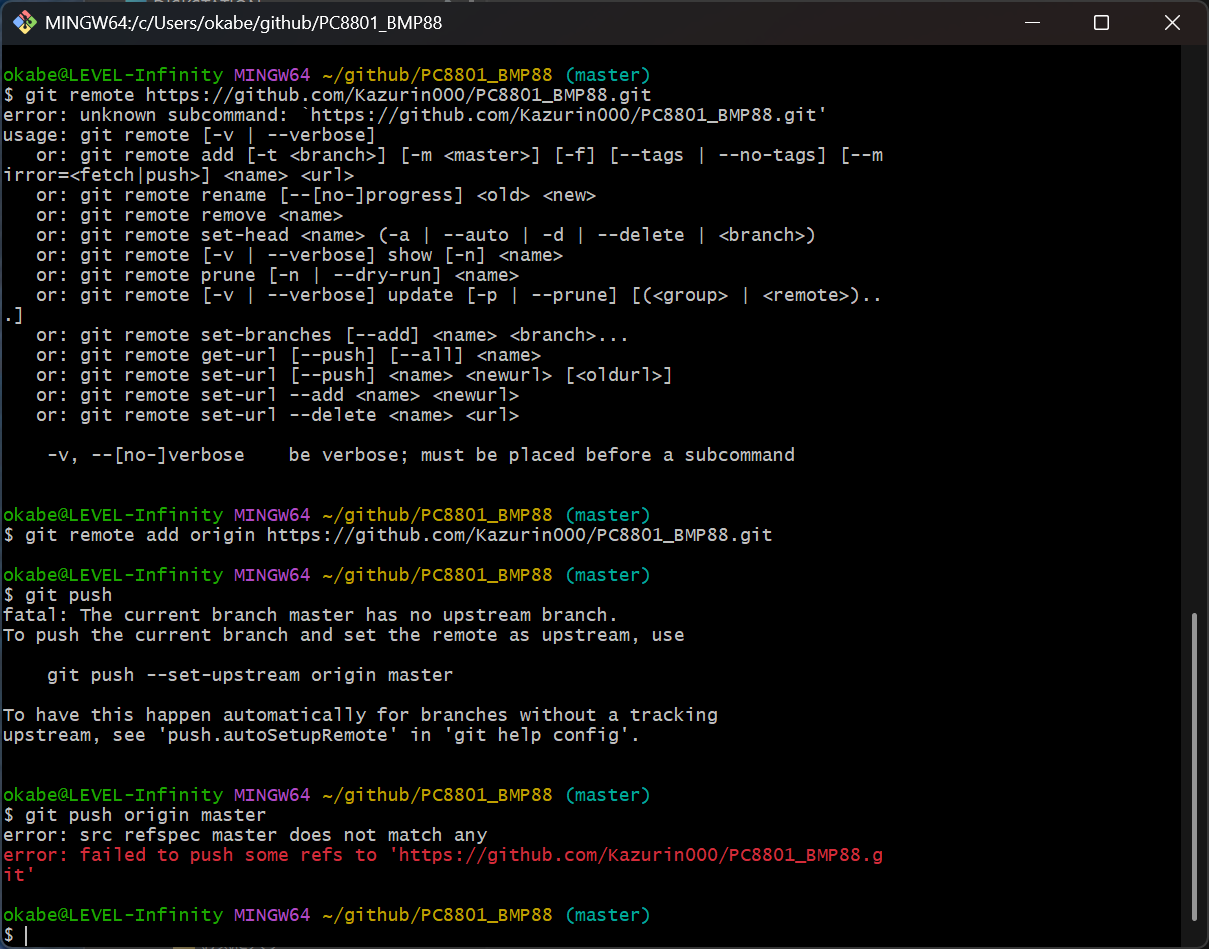Image resolution: width=1209 pixels, height=949 pixels.
Task: Click the 'git remote set-head' usage line
Action: (426, 235)
